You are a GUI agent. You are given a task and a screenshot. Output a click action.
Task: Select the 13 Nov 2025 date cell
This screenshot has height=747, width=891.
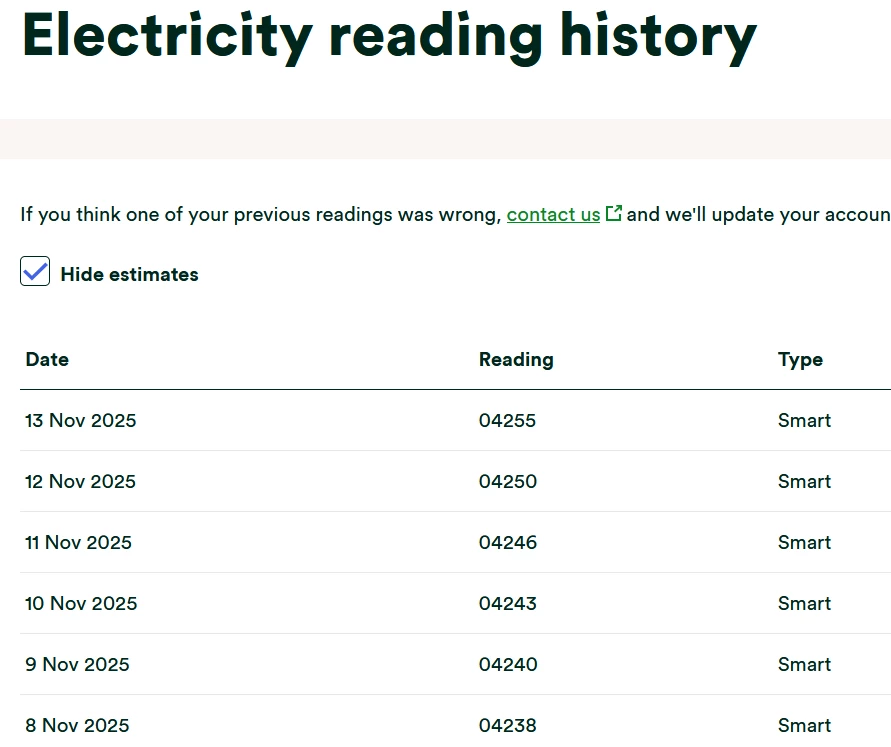point(81,421)
